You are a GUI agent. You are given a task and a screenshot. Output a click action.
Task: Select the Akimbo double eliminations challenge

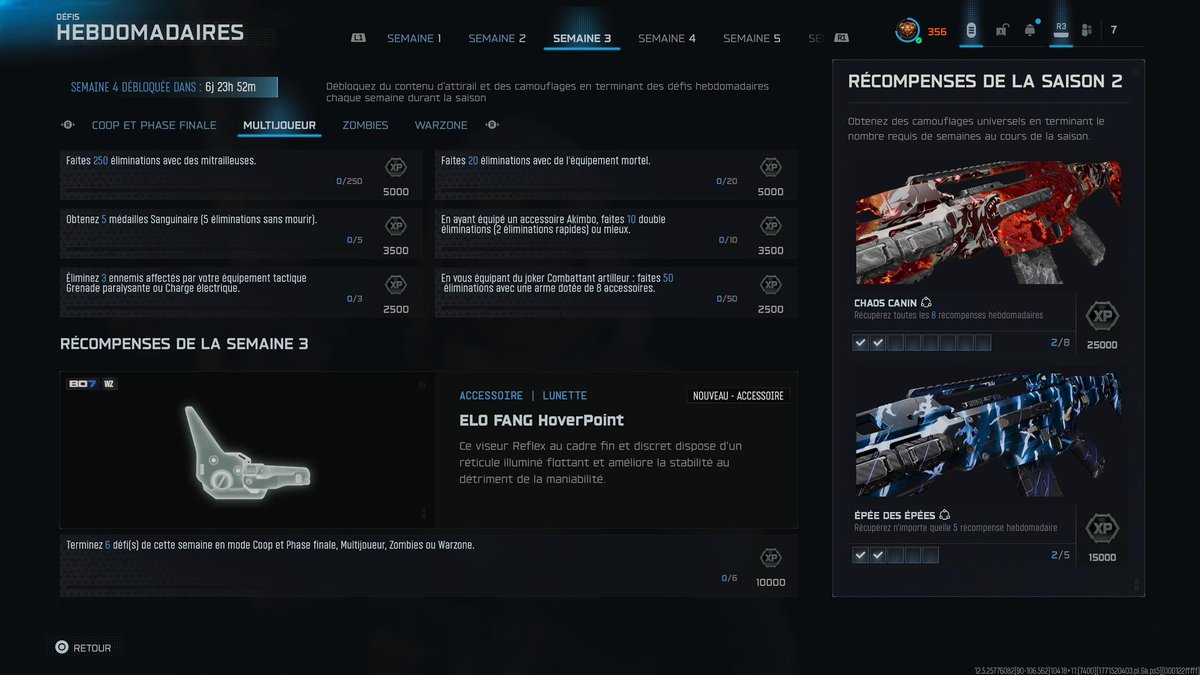coord(616,233)
